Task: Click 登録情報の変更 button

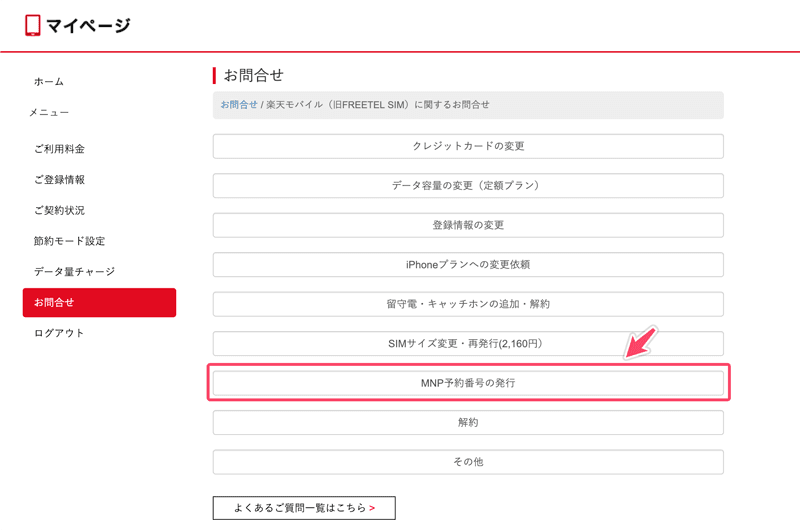Action: click(x=468, y=225)
